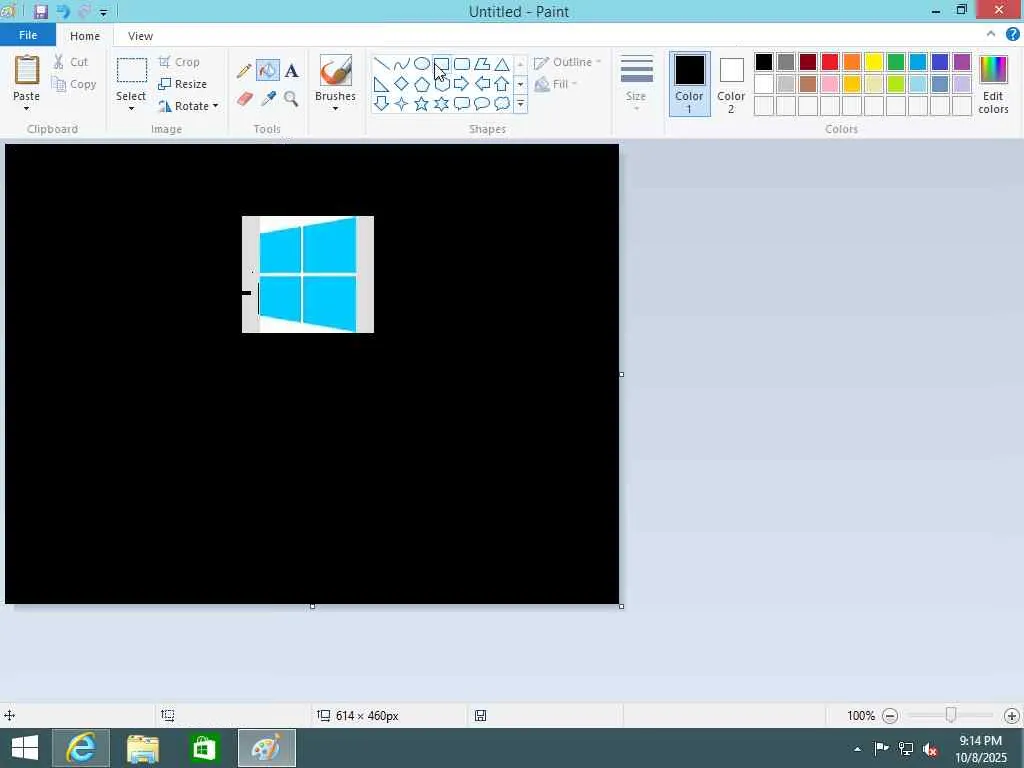Choose the Right arrow shape
The image size is (1024, 768).
tap(462, 84)
